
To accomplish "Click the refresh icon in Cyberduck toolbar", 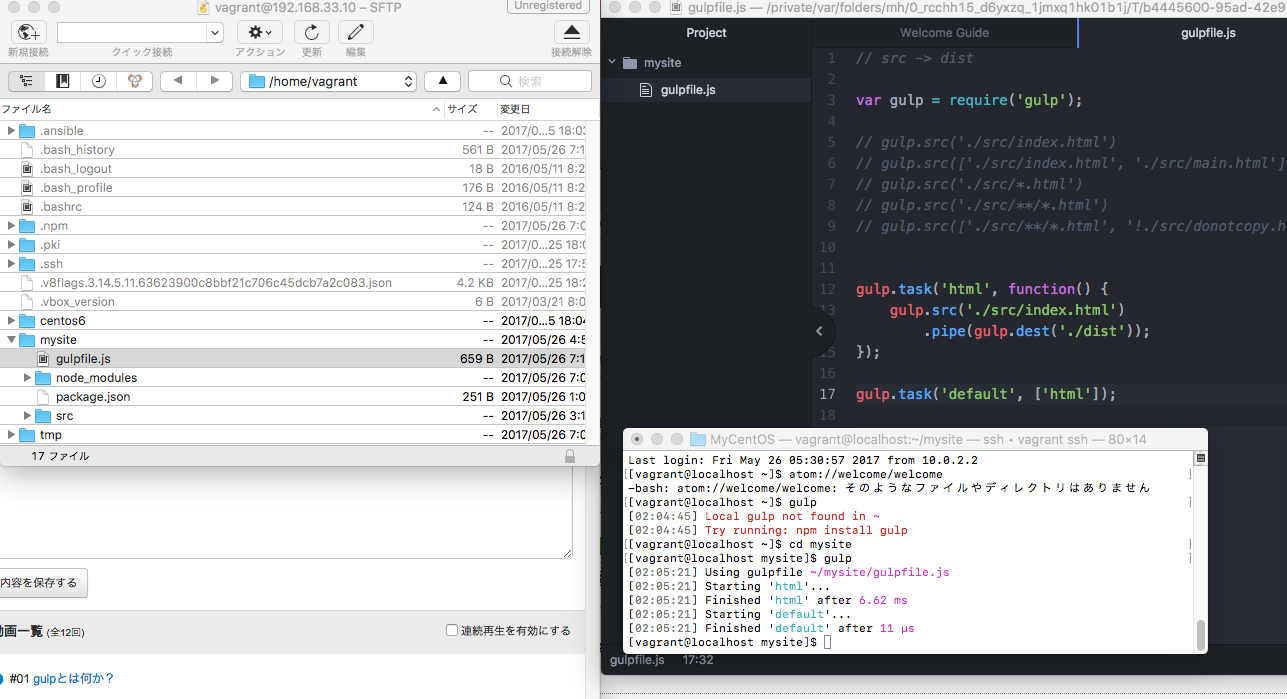I will coord(312,32).
